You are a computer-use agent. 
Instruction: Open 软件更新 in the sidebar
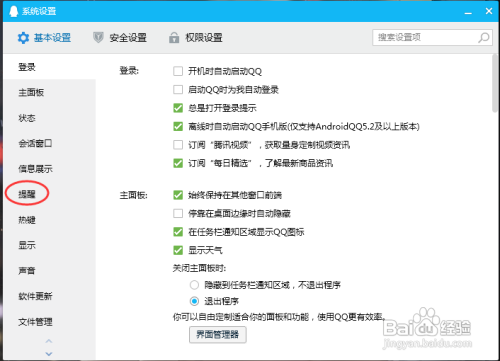click(x=49, y=296)
